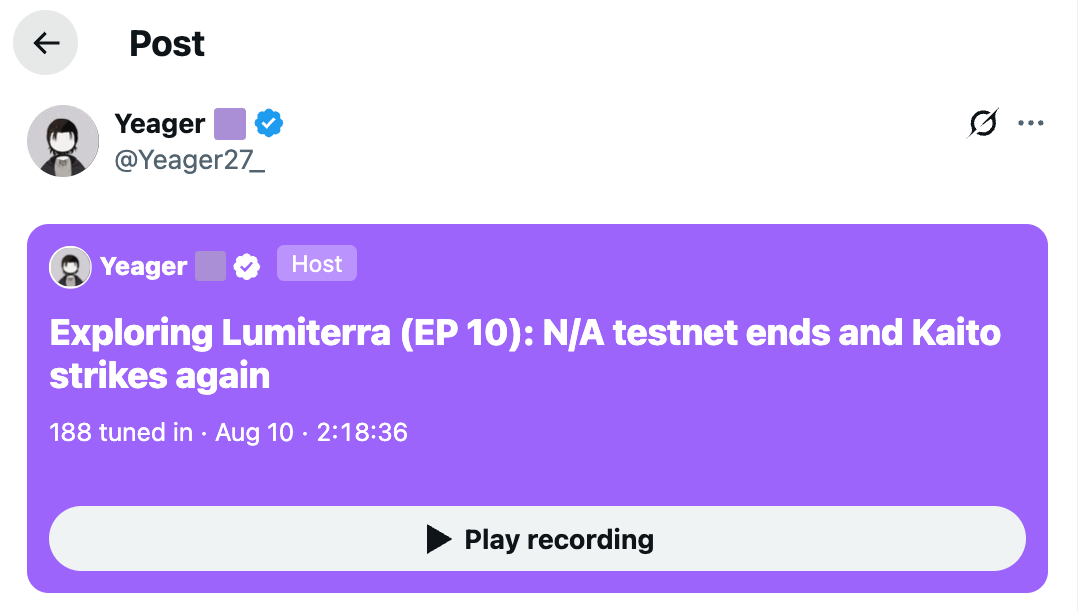Viewport: 1080px width, 612px height.
Task: Click the Post page heading
Action: pos(167,44)
